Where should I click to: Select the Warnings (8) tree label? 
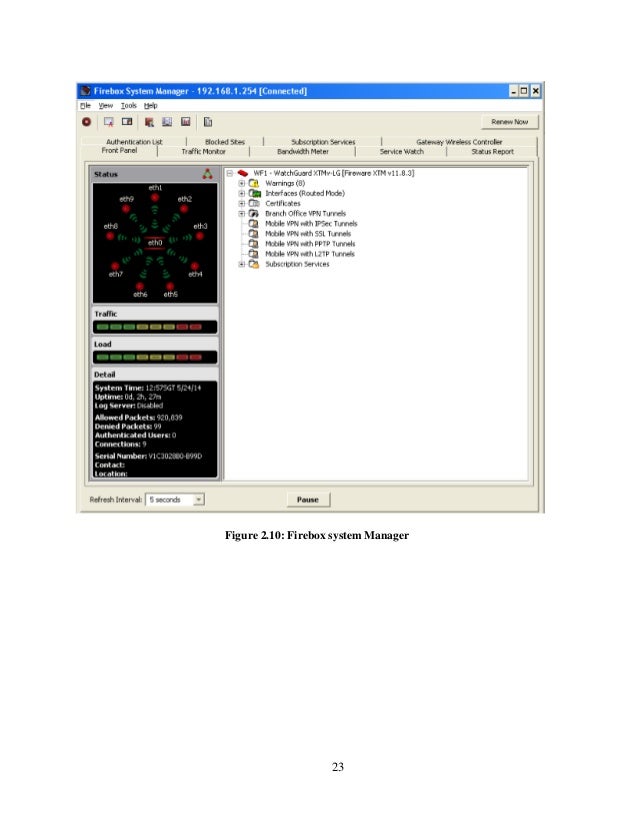[284, 183]
